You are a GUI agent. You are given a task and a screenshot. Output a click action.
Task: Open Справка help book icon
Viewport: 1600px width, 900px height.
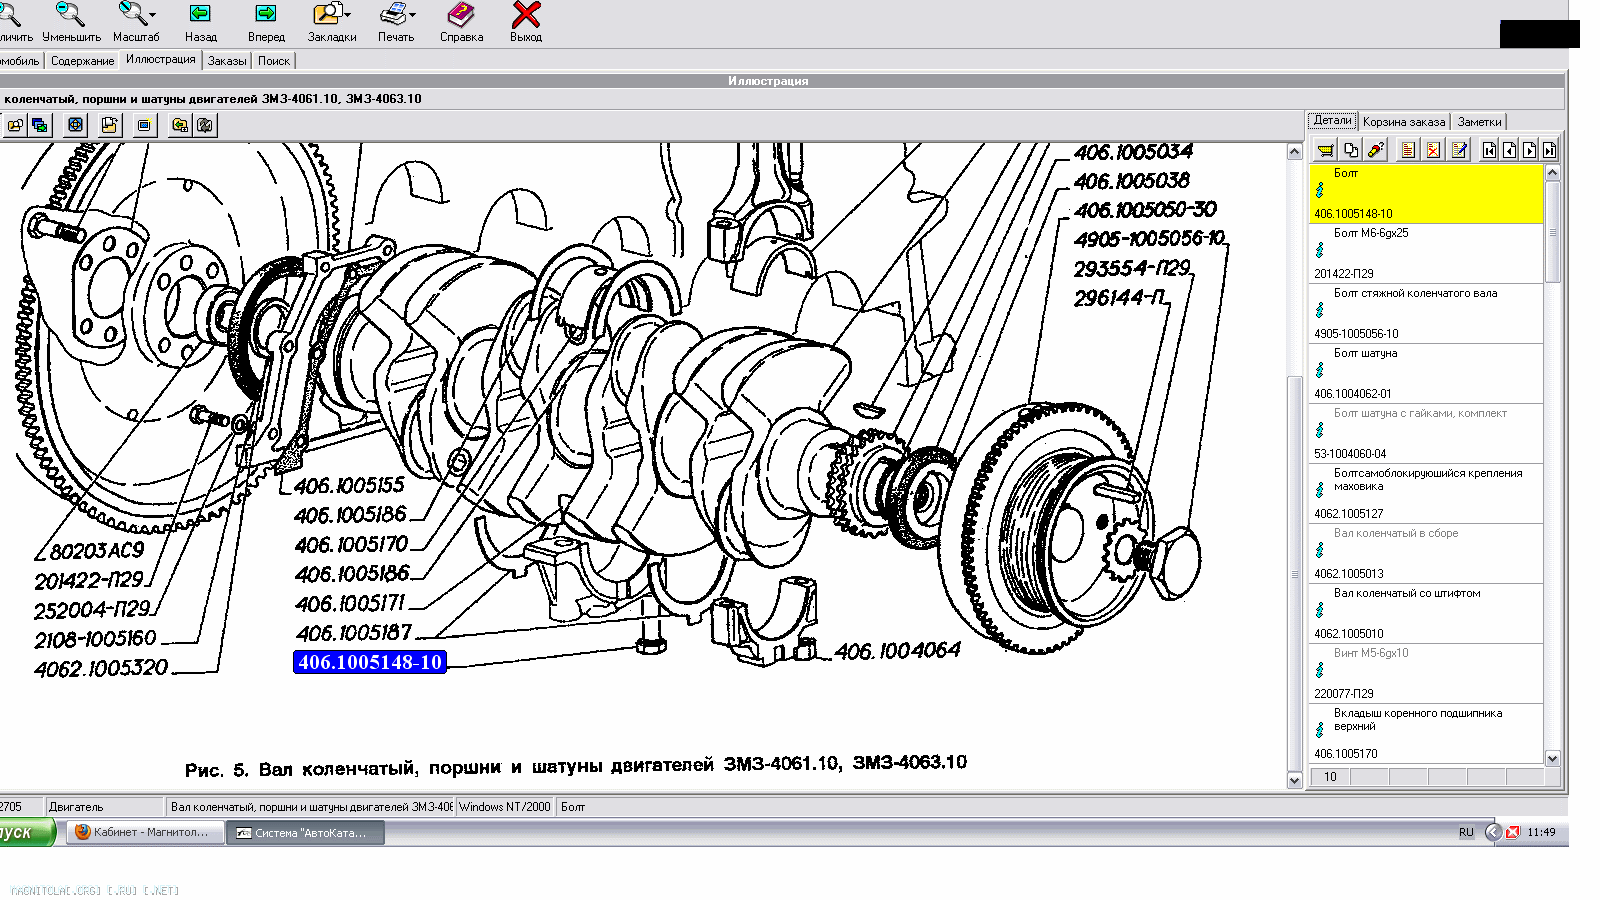pyautogui.click(x=461, y=14)
